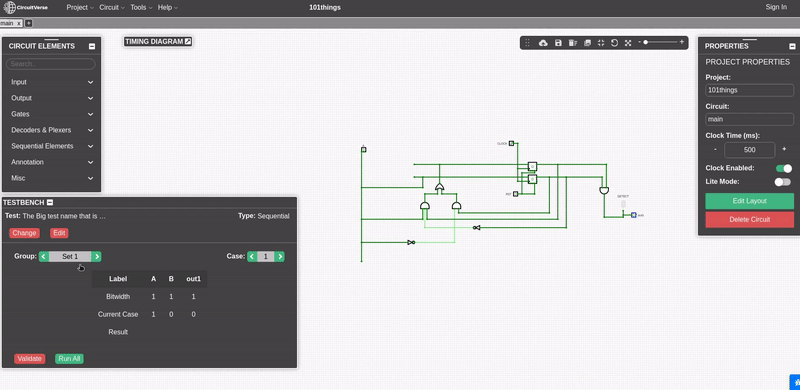Click the Change test button
Viewport: 800px width, 390px height.
click(x=24, y=233)
